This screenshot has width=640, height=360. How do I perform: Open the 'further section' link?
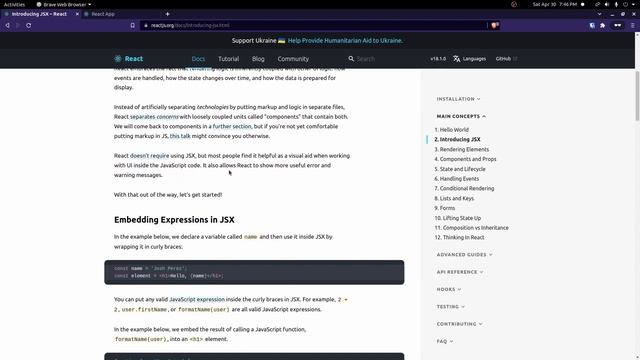click(x=232, y=127)
